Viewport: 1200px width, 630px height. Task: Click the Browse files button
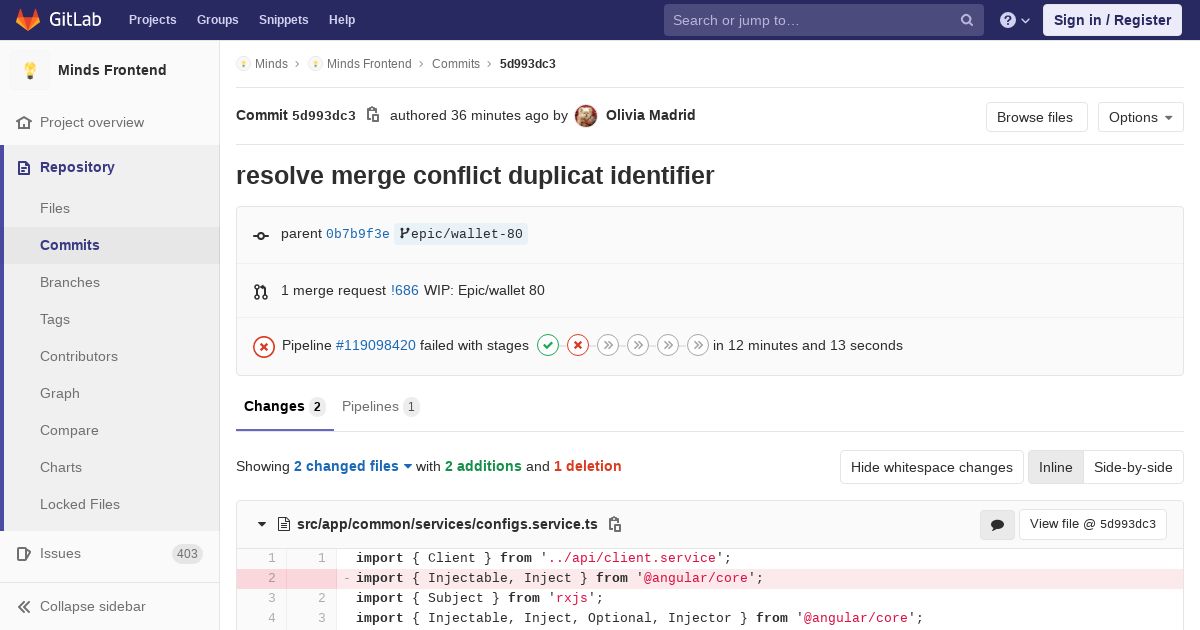[1036, 117]
